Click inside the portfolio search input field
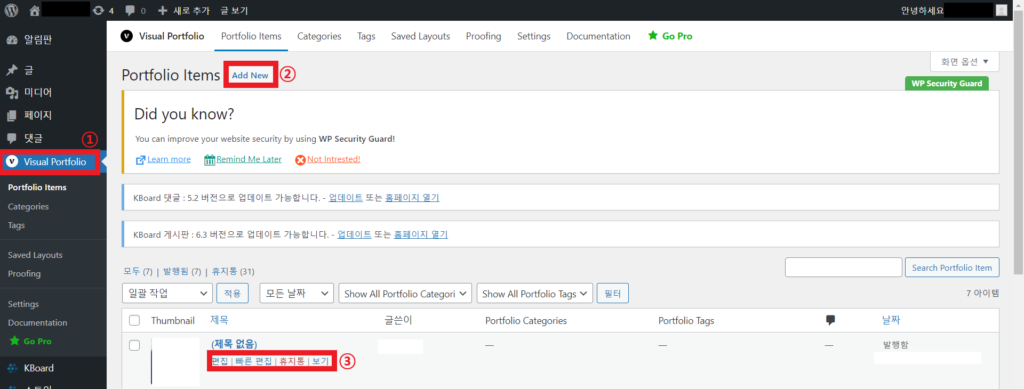 (x=843, y=267)
